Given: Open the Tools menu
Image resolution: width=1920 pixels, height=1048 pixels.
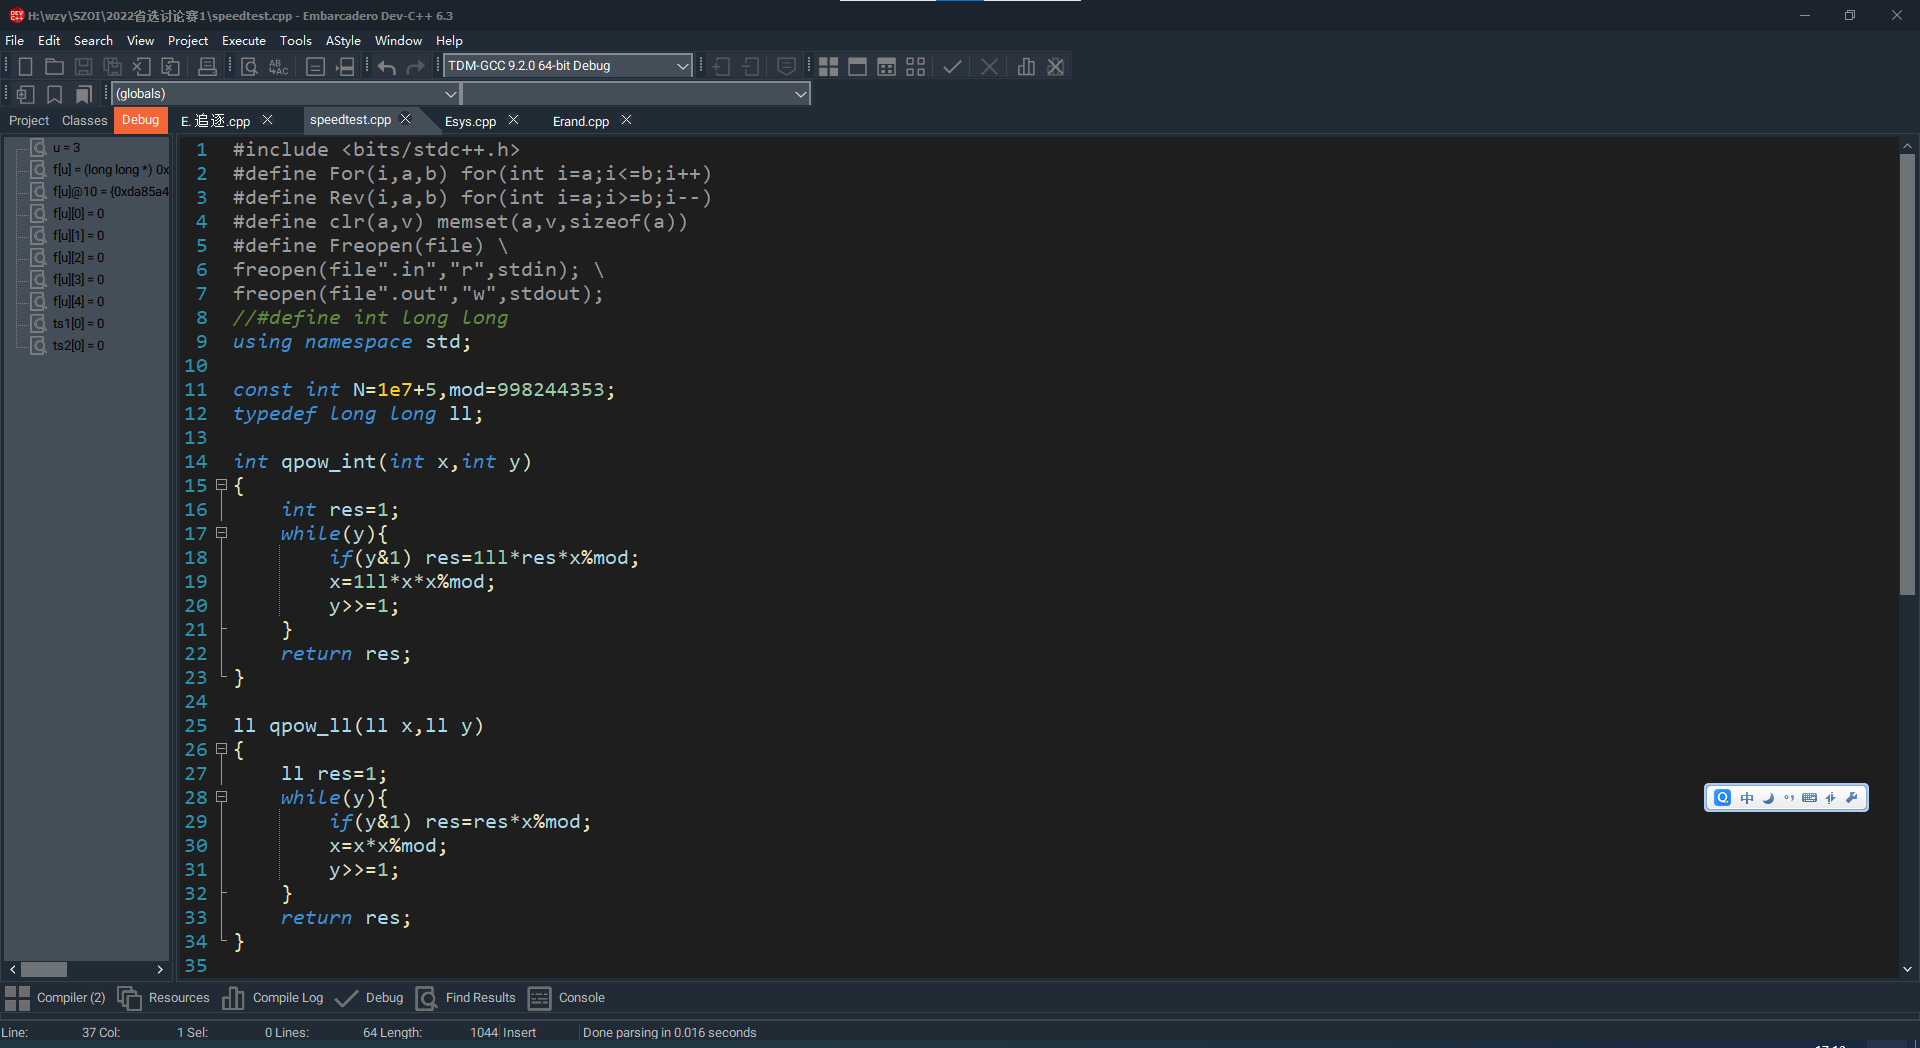Looking at the screenshot, I should pyautogui.click(x=296, y=41).
